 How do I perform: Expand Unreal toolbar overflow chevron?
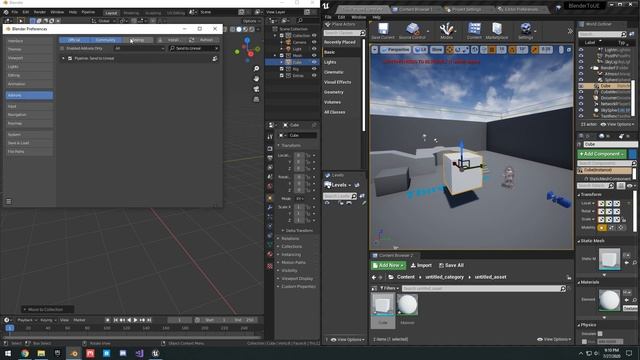[570, 31]
